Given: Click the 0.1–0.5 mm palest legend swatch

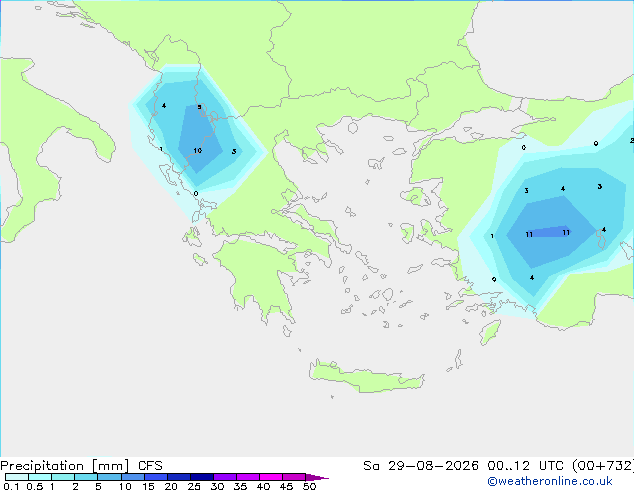Looking at the screenshot, I should [17, 477].
